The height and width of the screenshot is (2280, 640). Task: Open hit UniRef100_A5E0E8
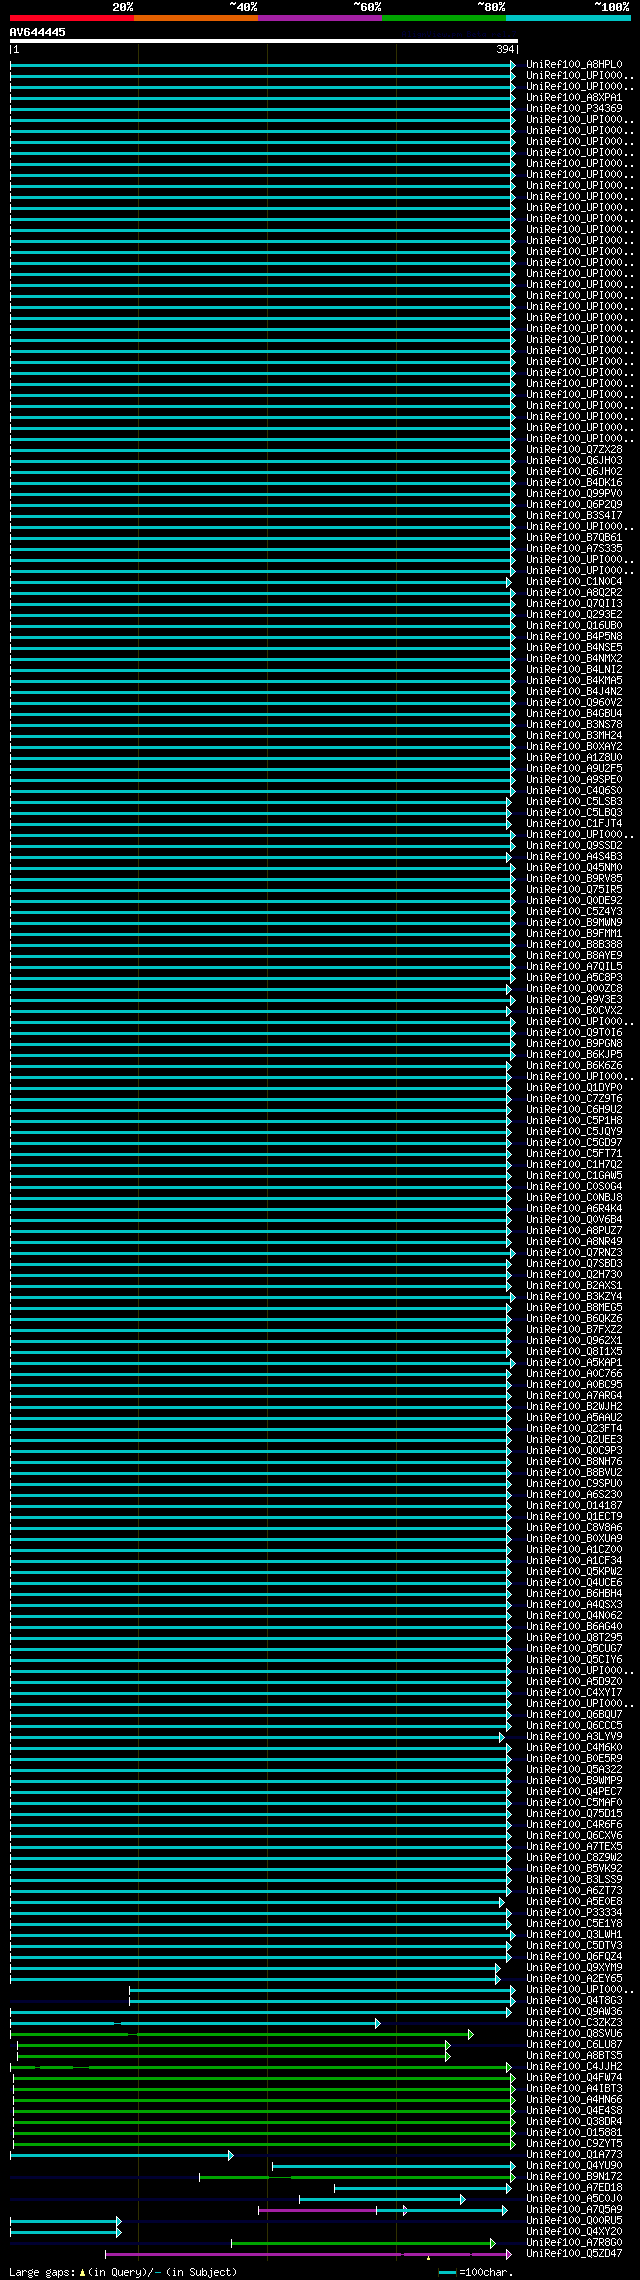click(x=574, y=1902)
